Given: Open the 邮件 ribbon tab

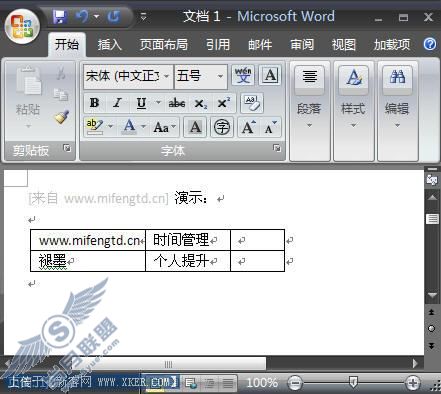Looking at the screenshot, I should [260, 45].
